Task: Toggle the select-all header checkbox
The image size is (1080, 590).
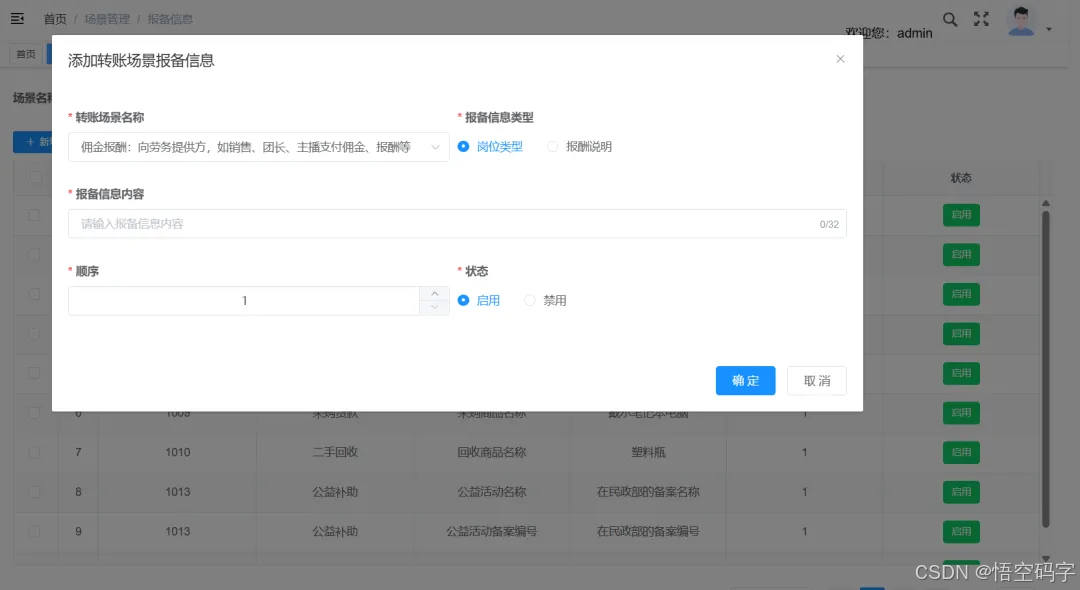Action: (x=35, y=178)
